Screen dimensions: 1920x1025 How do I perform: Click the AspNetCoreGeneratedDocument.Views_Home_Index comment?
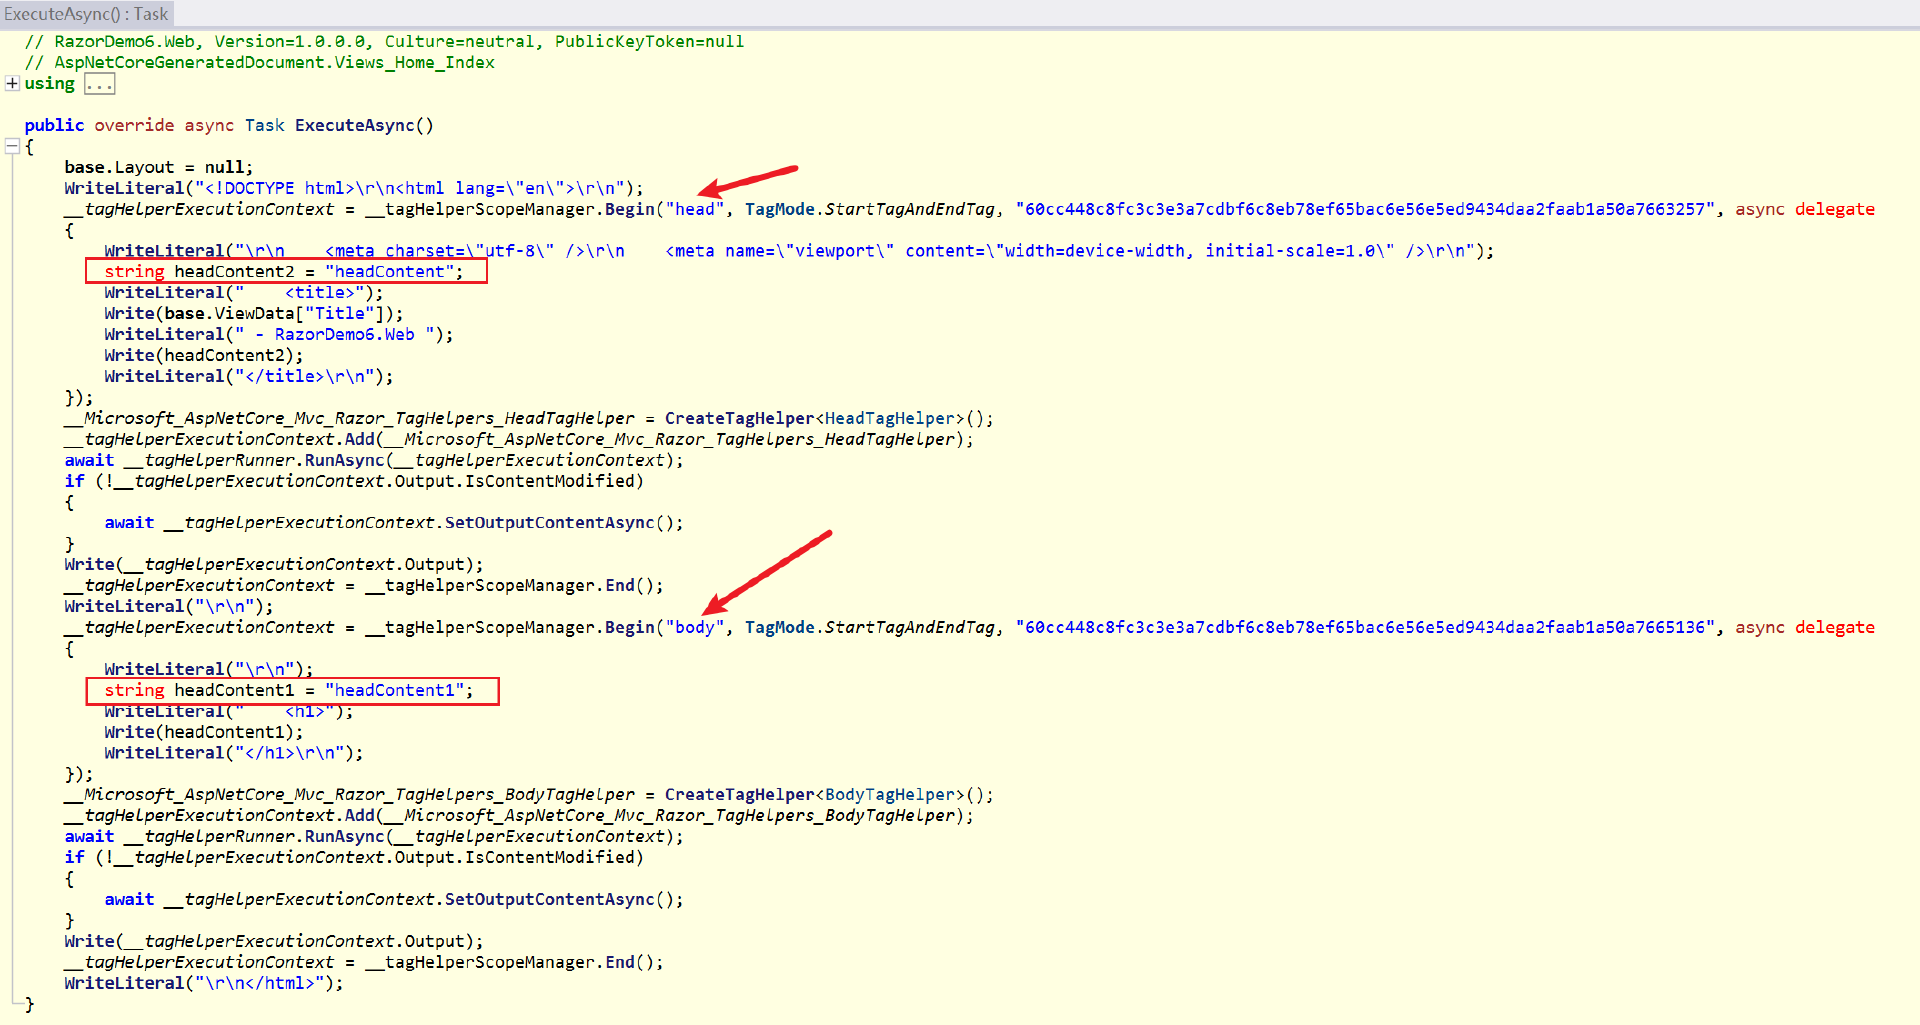pyautogui.click(x=259, y=62)
